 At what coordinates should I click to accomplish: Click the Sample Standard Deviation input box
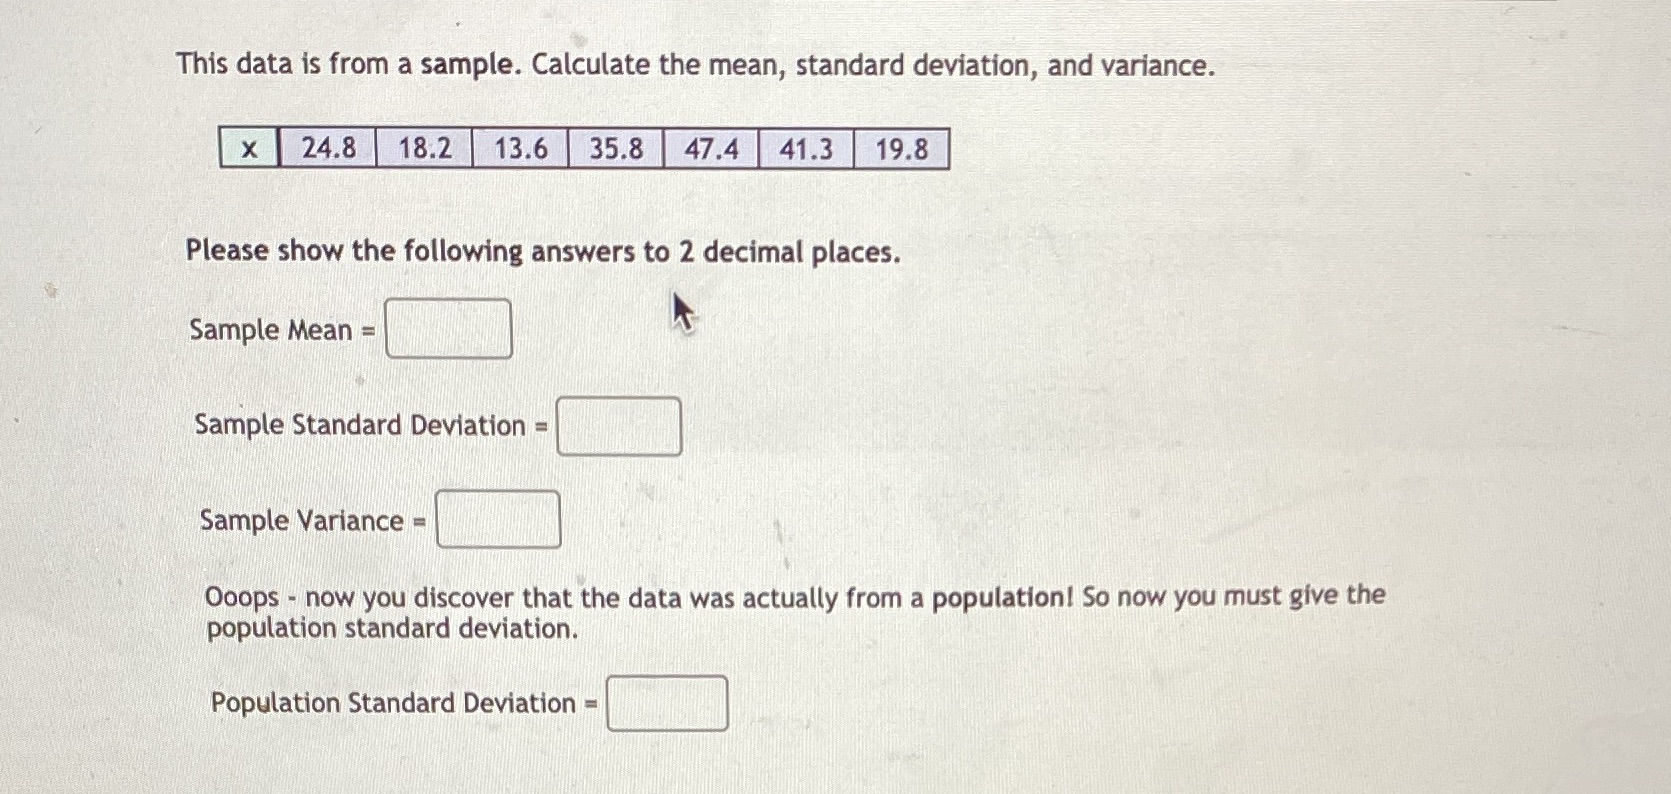[618, 425]
